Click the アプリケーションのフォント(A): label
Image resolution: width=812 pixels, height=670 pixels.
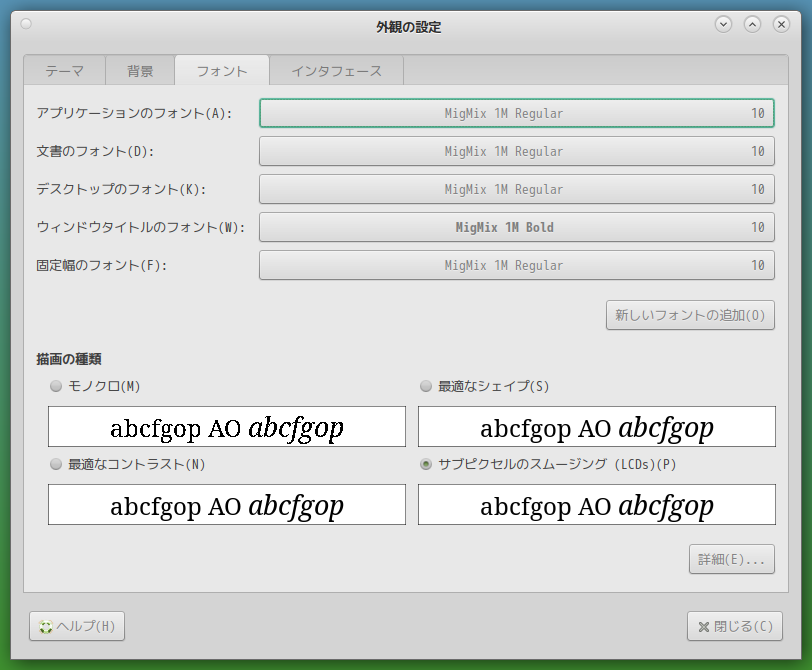tap(134, 113)
